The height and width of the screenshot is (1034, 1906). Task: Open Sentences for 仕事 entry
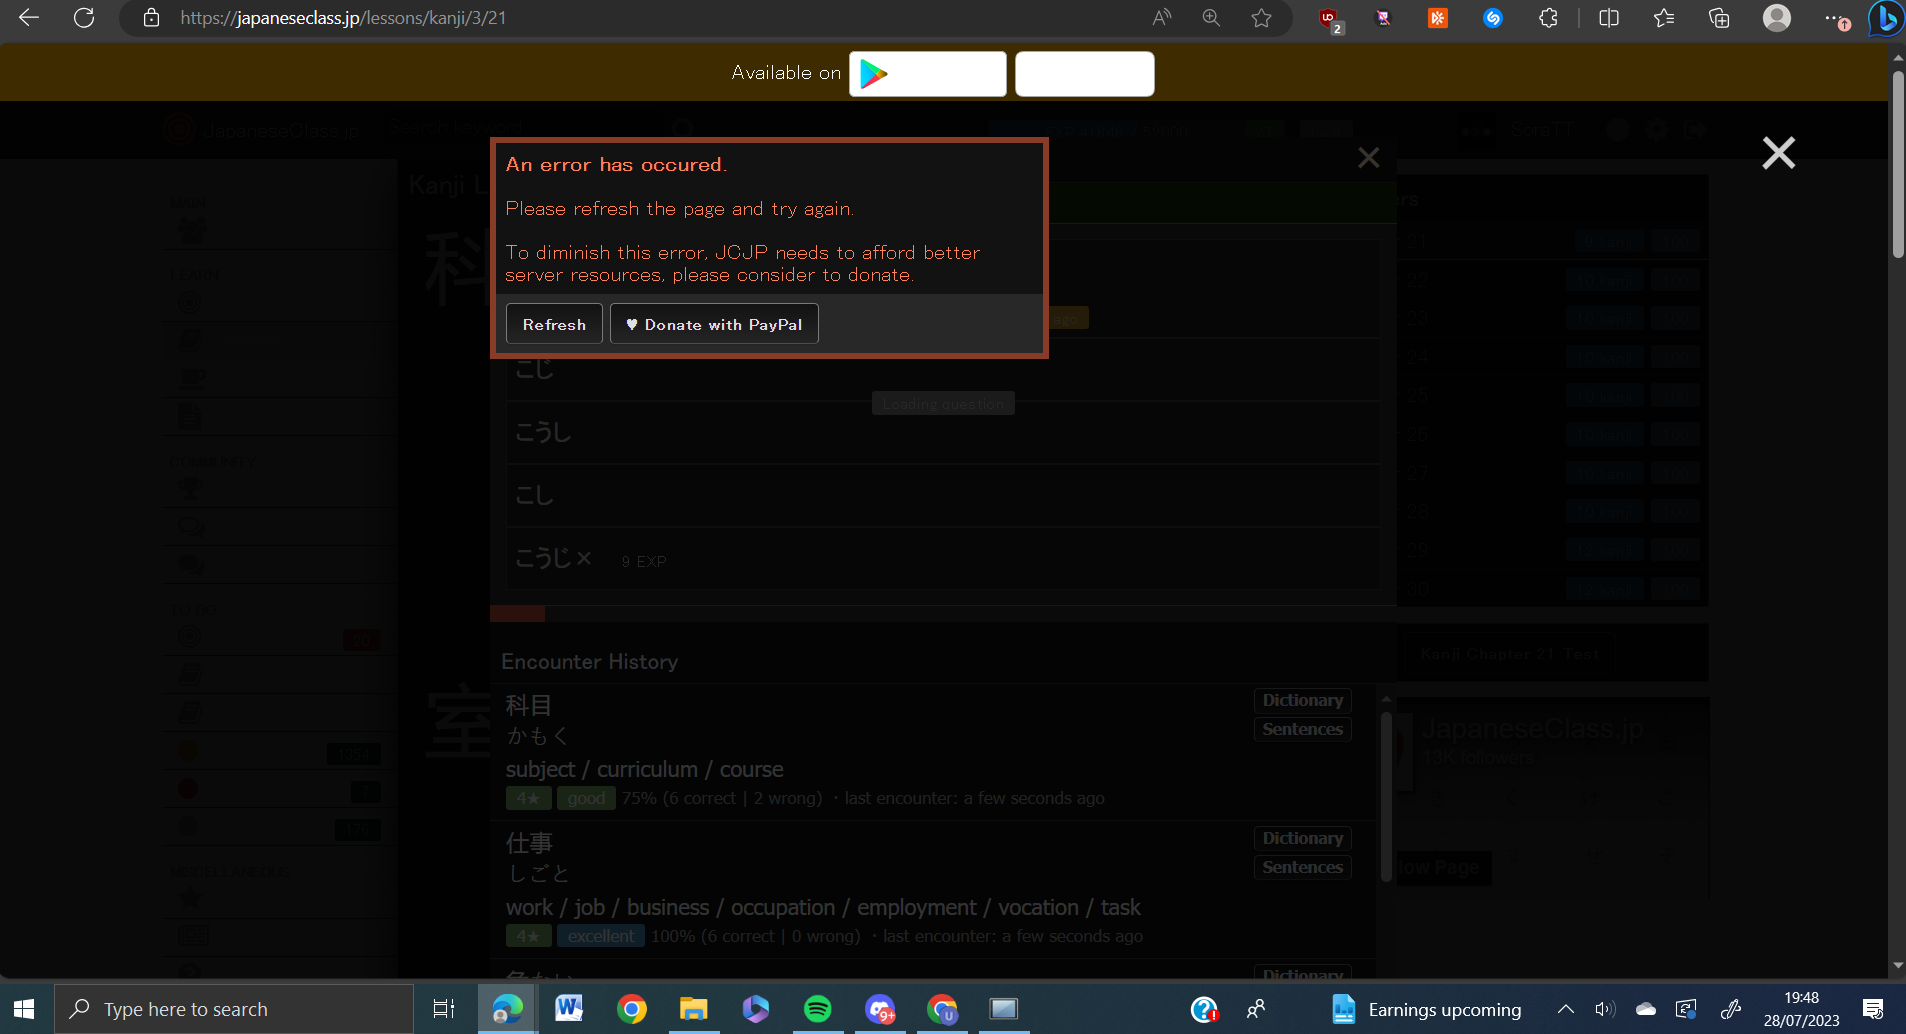(1302, 867)
